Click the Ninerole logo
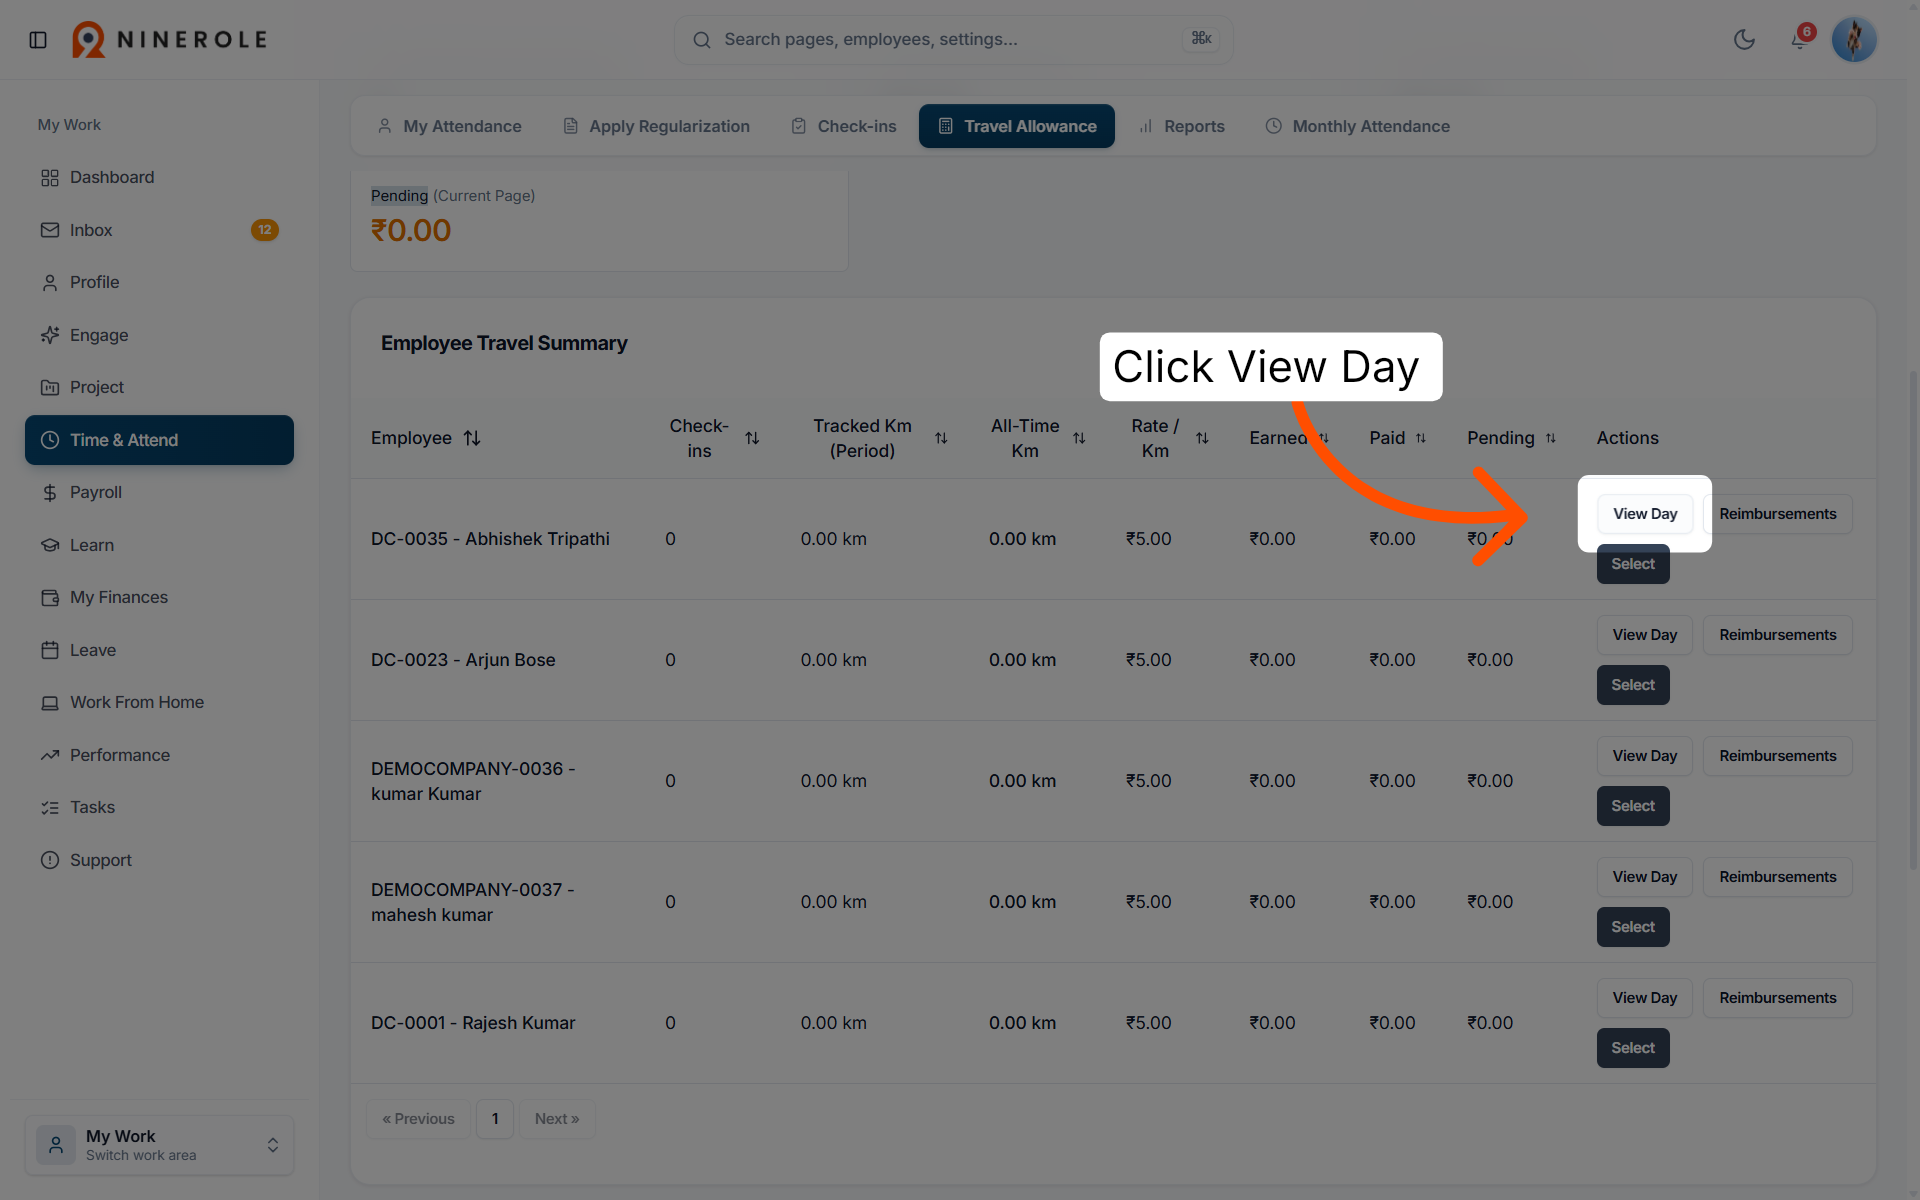 [x=170, y=40]
